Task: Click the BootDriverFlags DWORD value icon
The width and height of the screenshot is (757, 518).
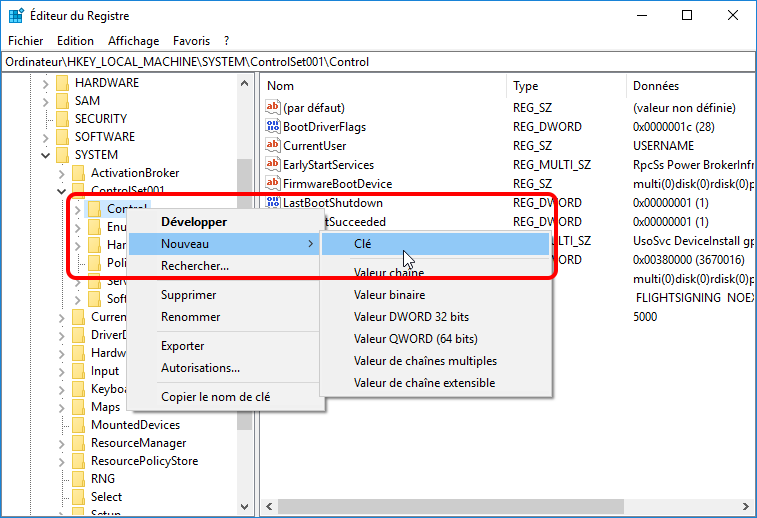Action: pyautogui.click(x=273, y=126)
